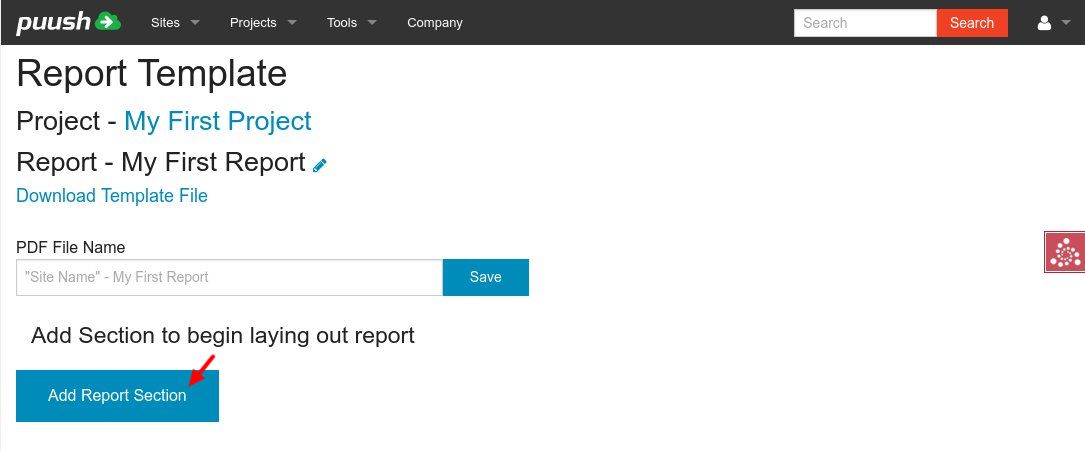This screenshot has width=1085, height=451.
Task: Expand the Tools dropdown arrow
Action: (x=372, y=23)
